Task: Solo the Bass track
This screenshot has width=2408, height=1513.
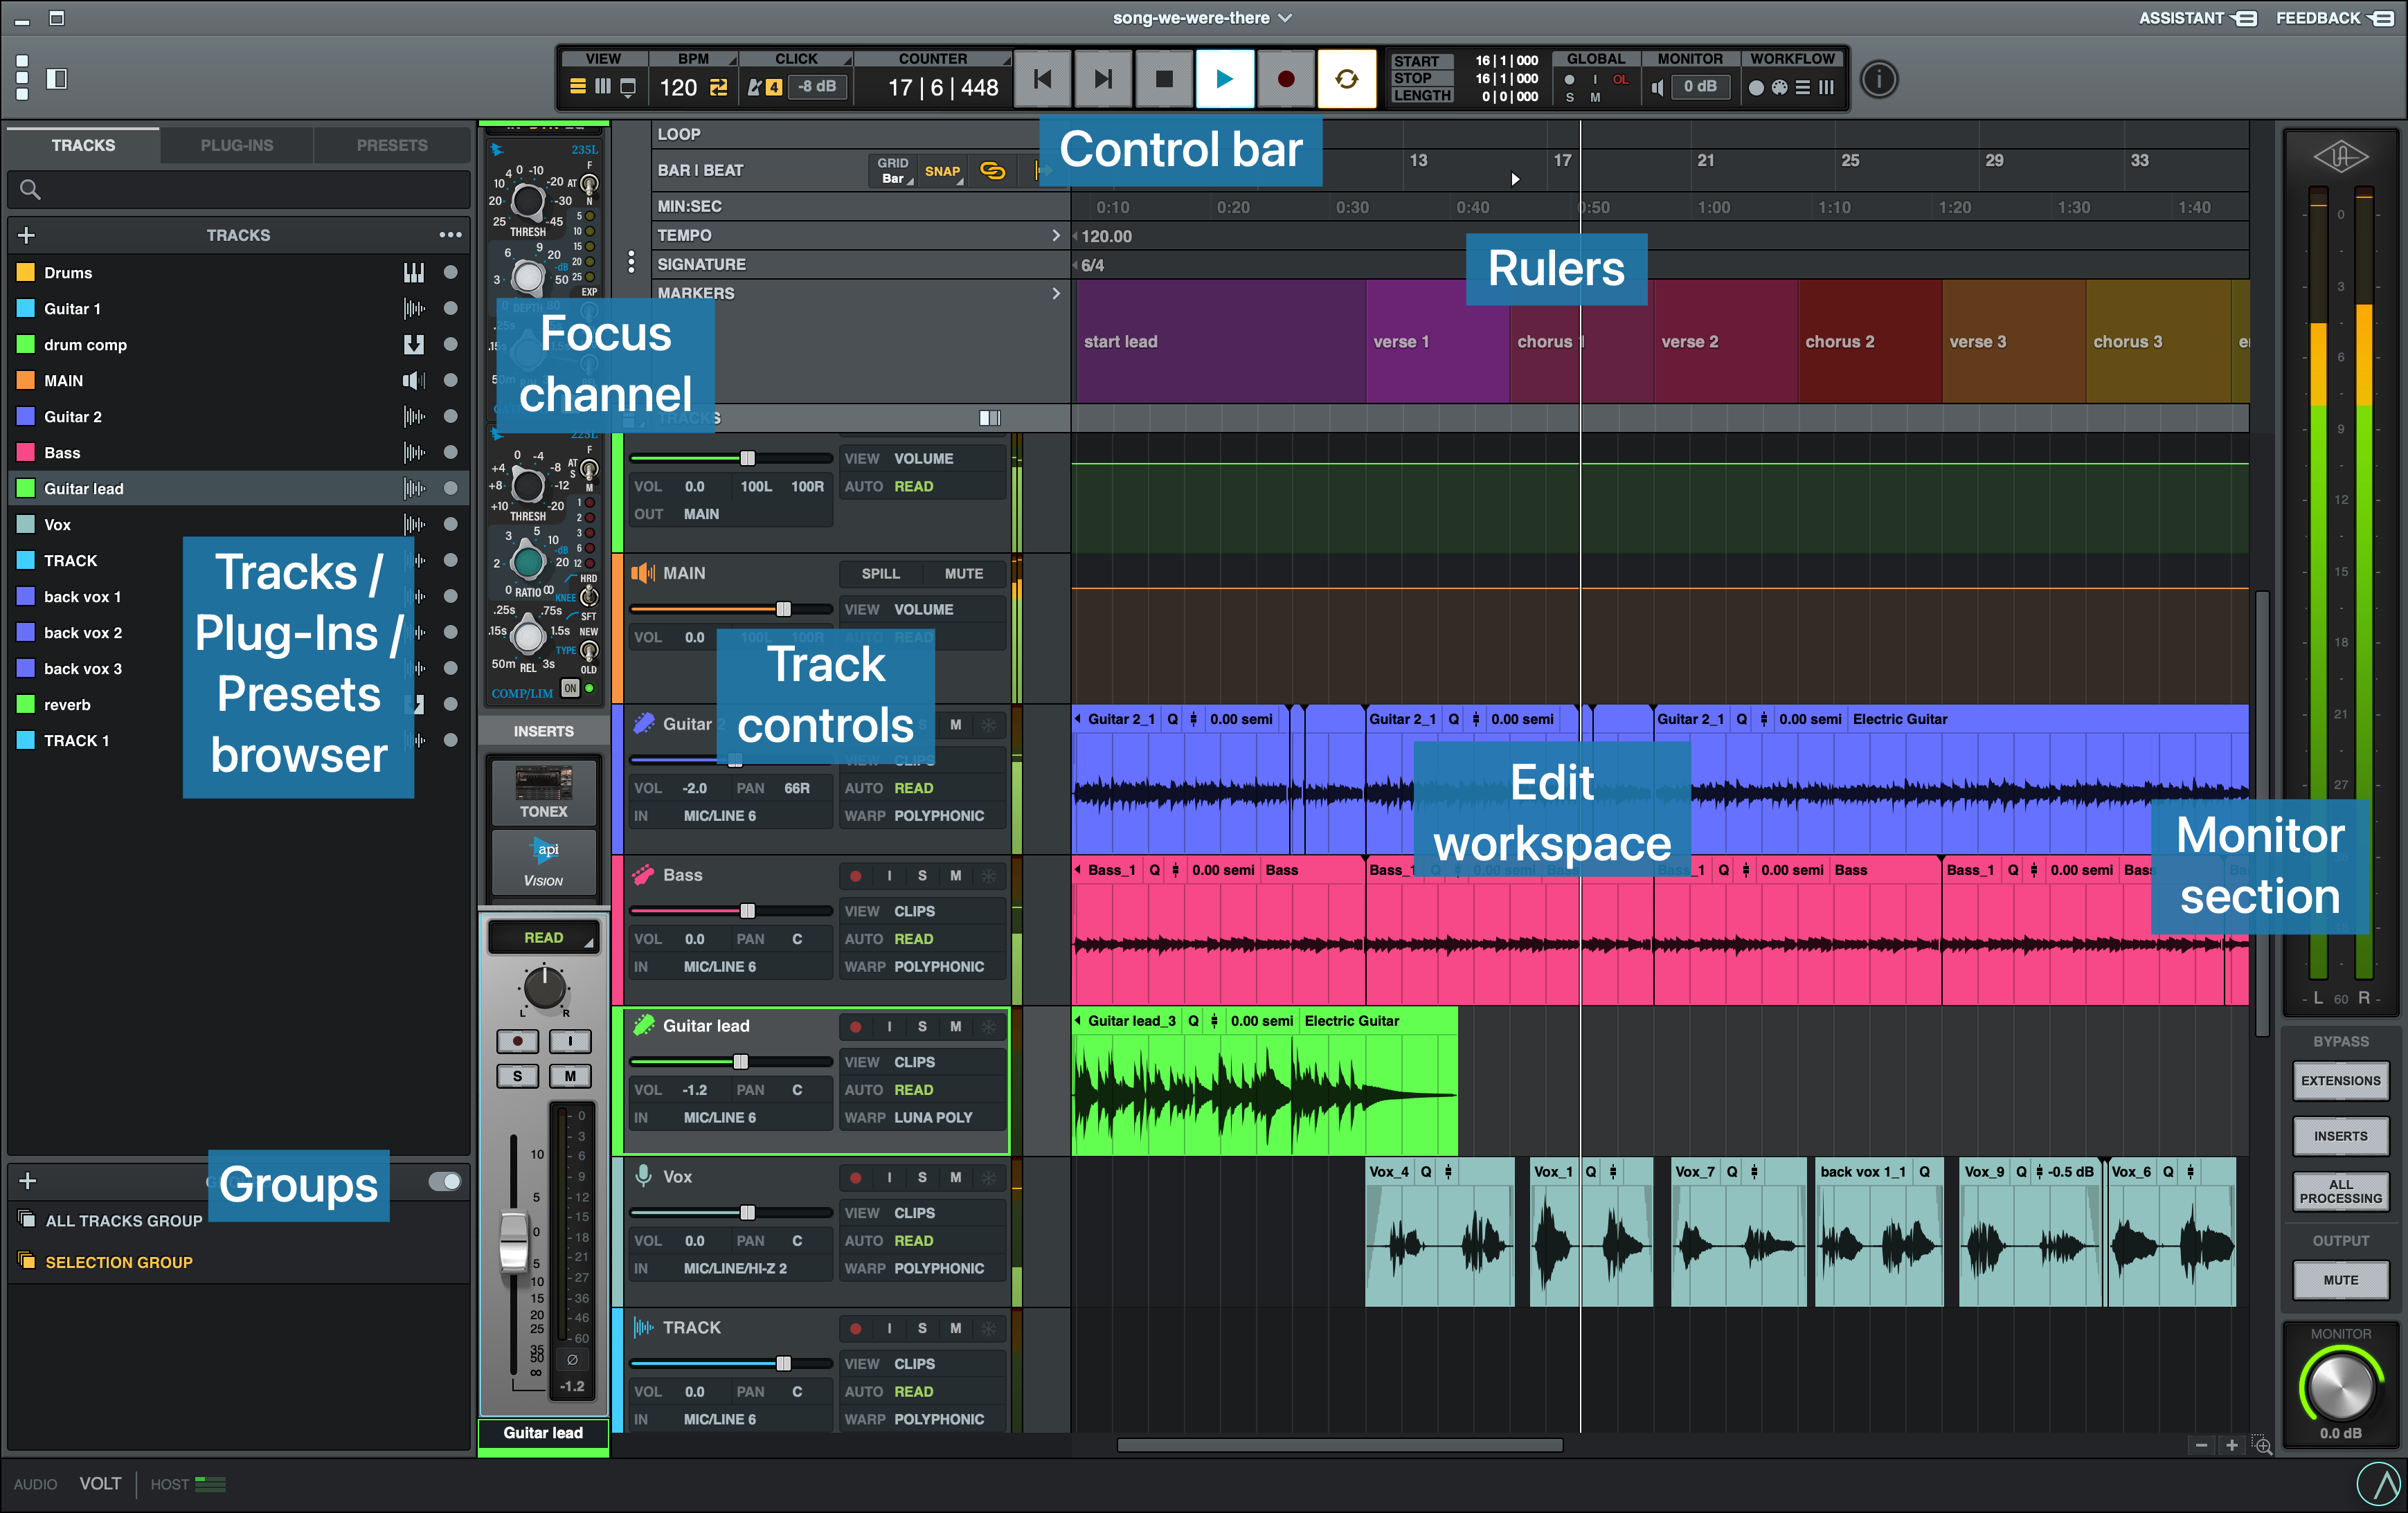Action: [921, 875]
